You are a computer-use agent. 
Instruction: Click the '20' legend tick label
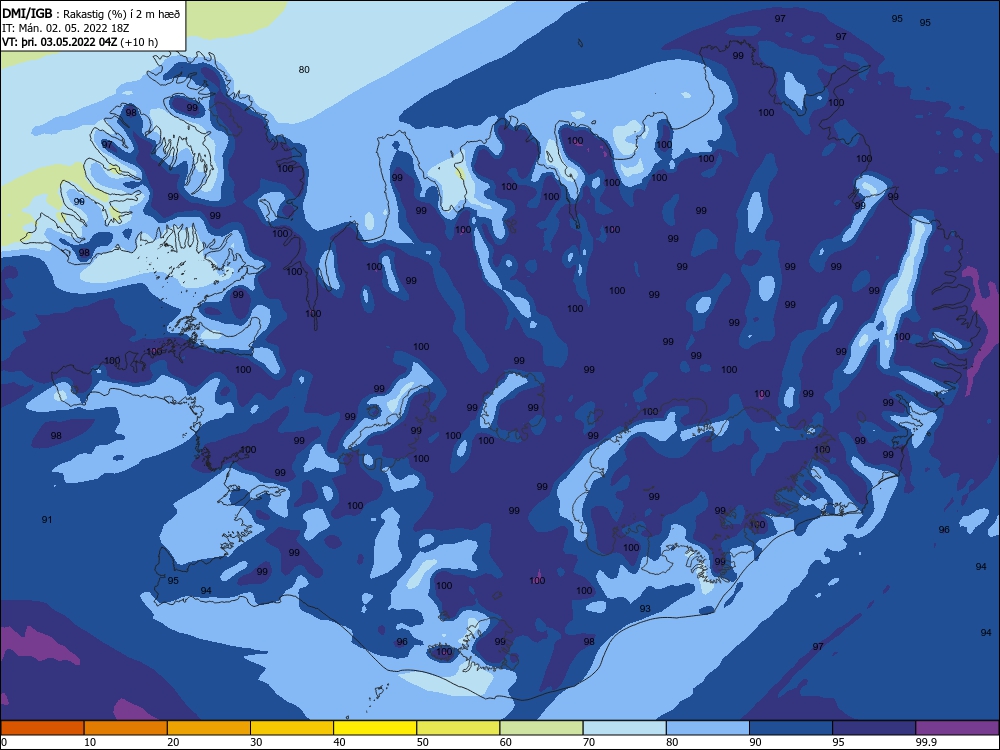173,742
